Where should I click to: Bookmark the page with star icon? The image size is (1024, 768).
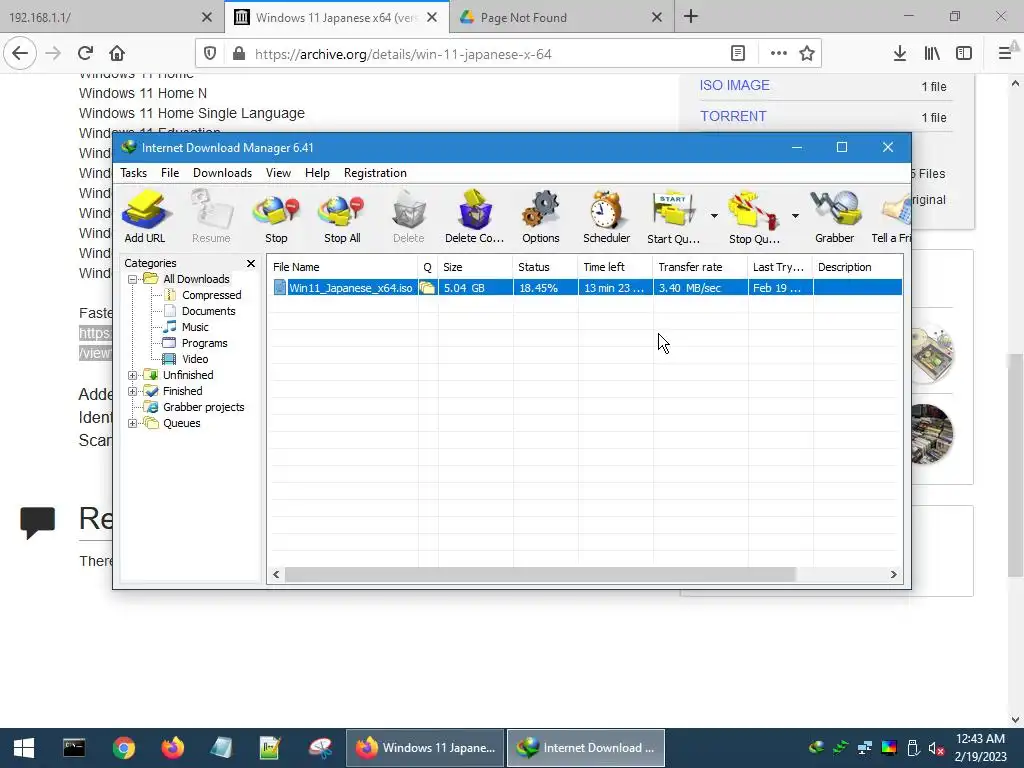tap(807, 54)
